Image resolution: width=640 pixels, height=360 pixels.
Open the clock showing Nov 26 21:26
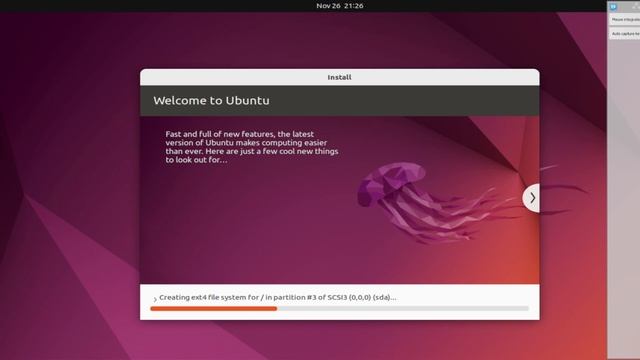340,6
